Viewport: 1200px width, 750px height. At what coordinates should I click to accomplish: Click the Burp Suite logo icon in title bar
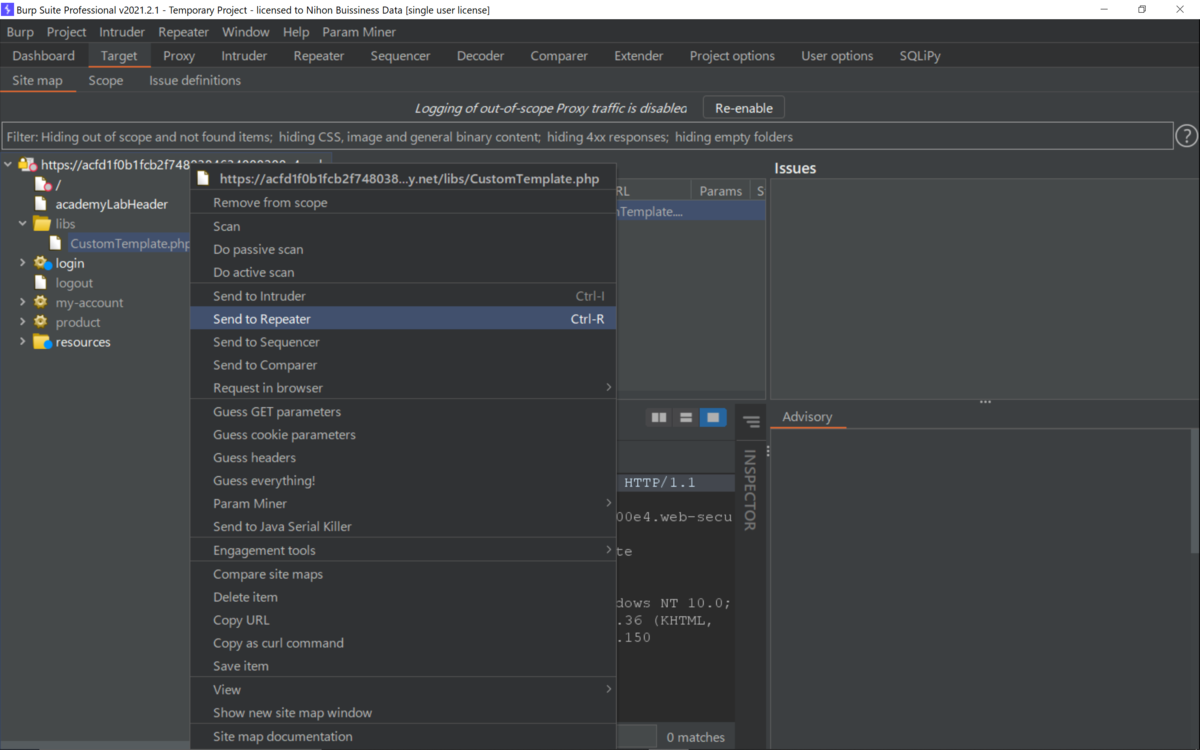[x=7, y=9]
